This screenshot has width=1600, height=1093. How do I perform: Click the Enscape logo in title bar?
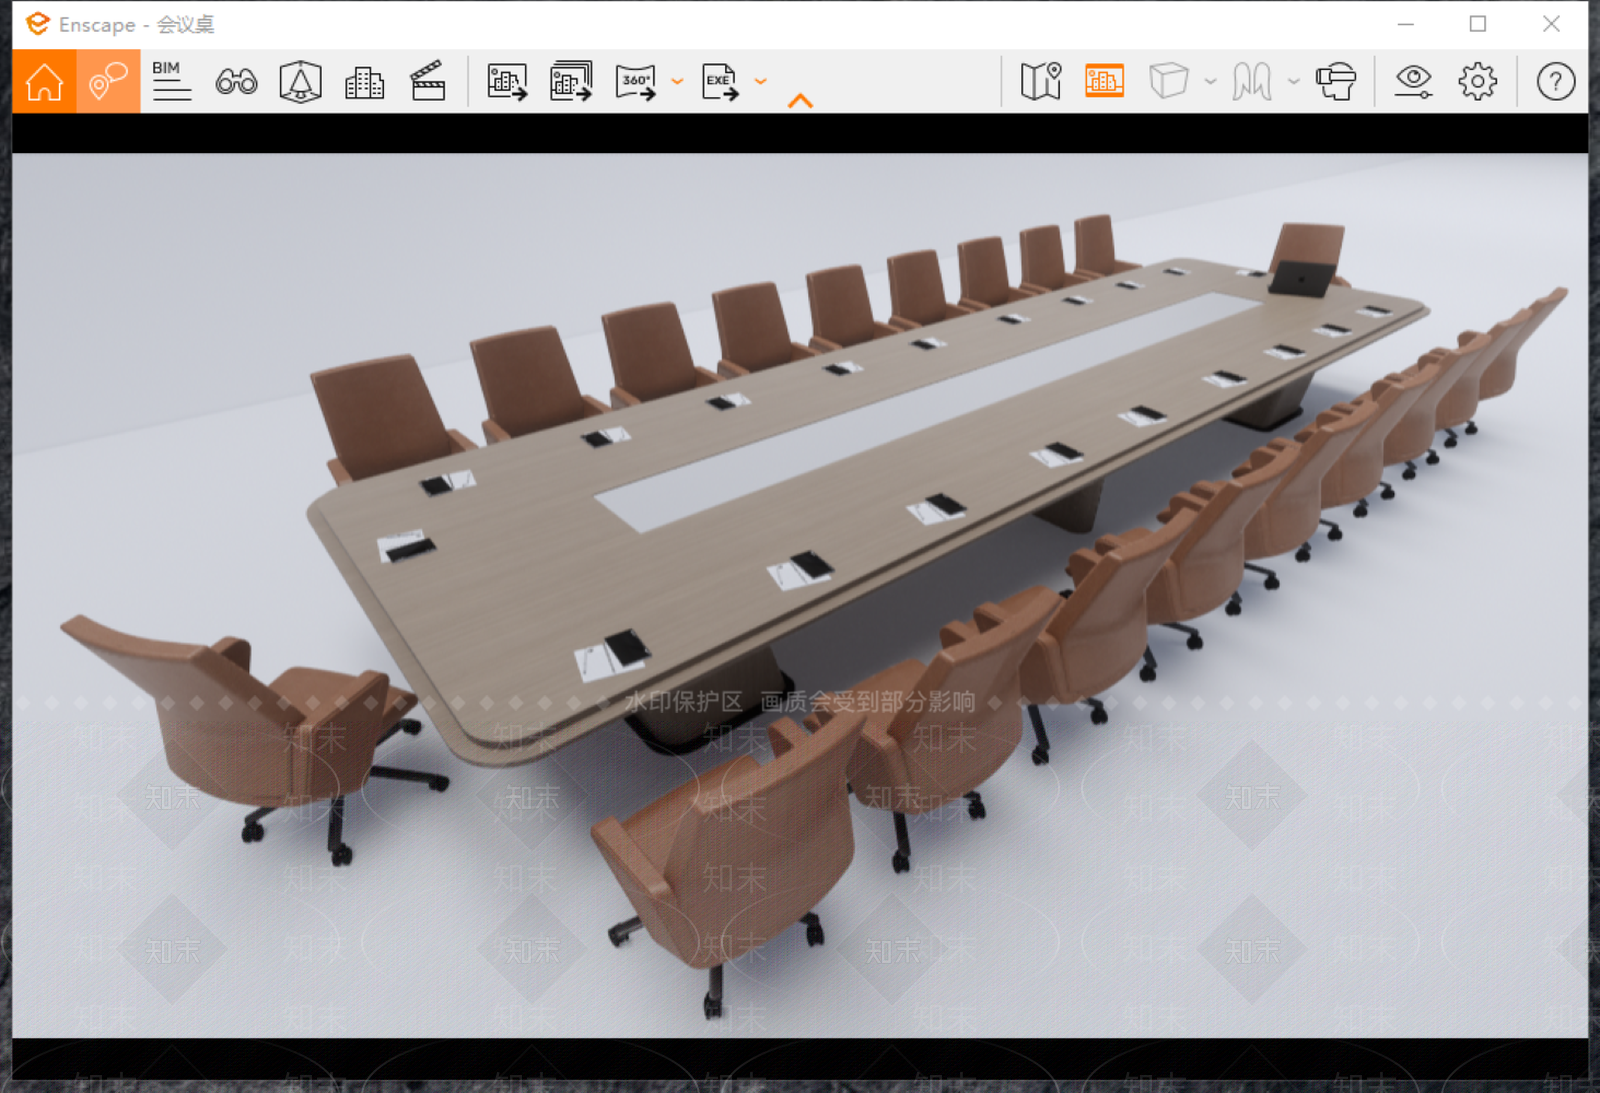tap(38, 23)
